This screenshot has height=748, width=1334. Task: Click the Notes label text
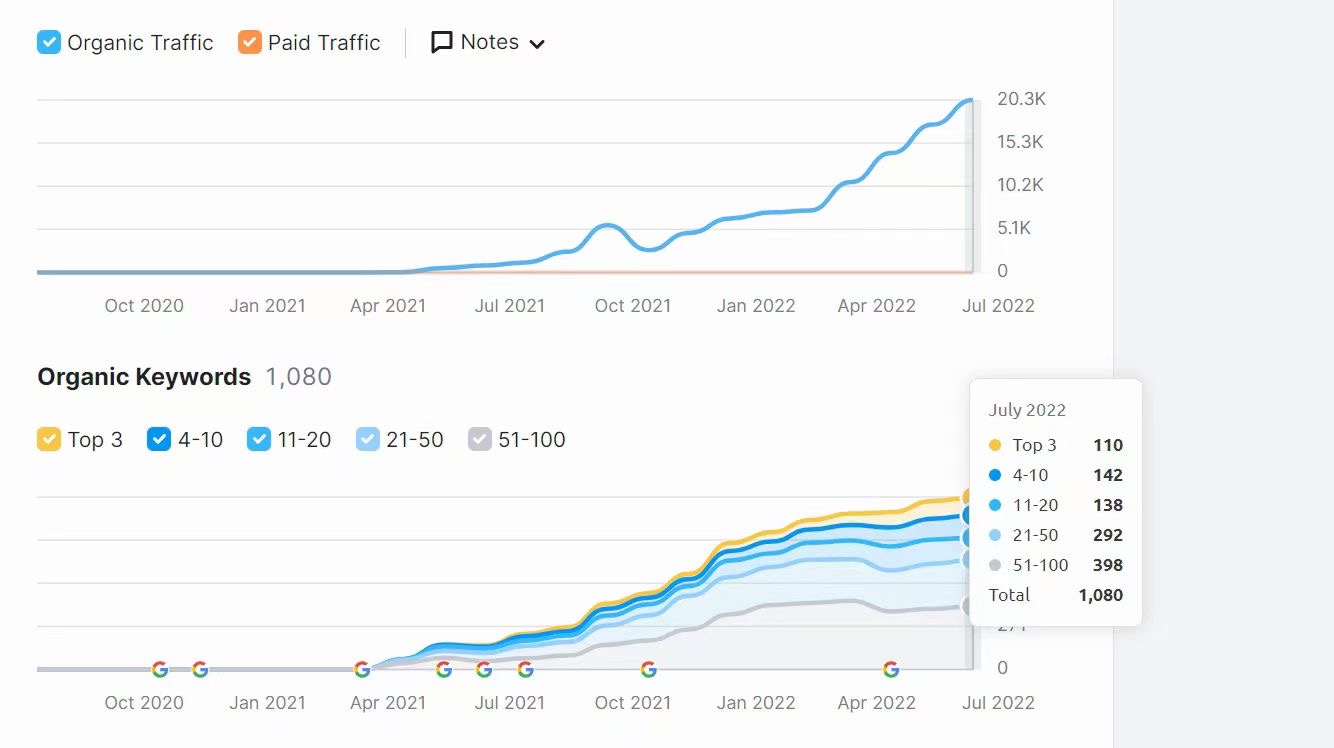[489, 42]
